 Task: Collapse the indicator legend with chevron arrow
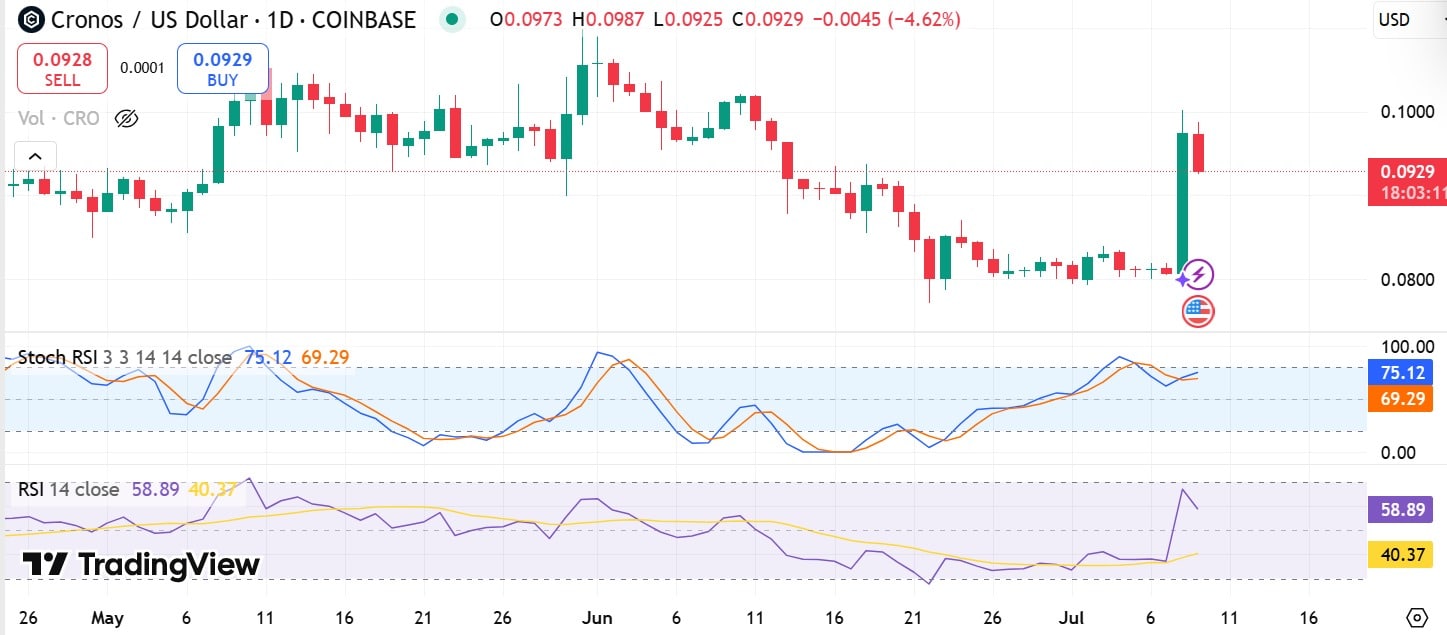tap(35, 156)
